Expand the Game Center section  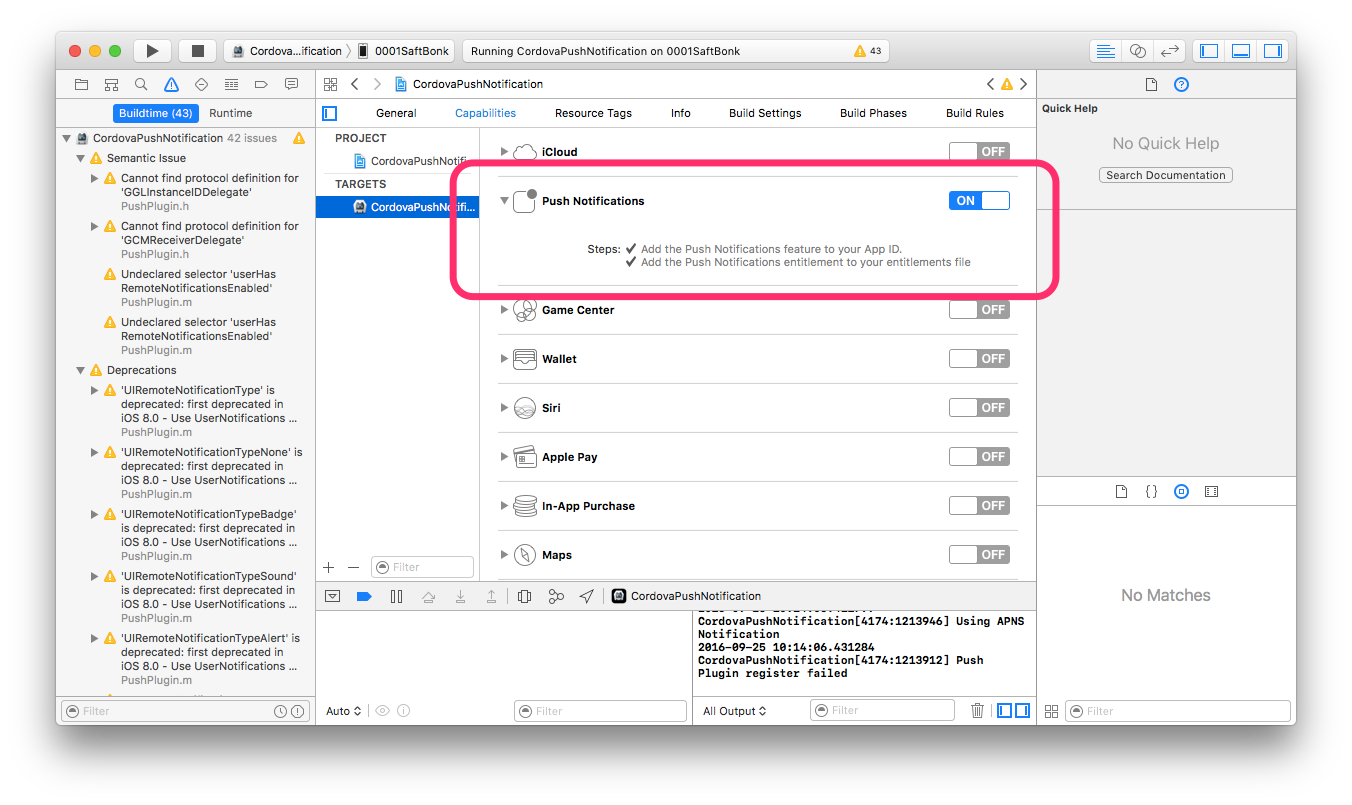(x=504, y=310)
